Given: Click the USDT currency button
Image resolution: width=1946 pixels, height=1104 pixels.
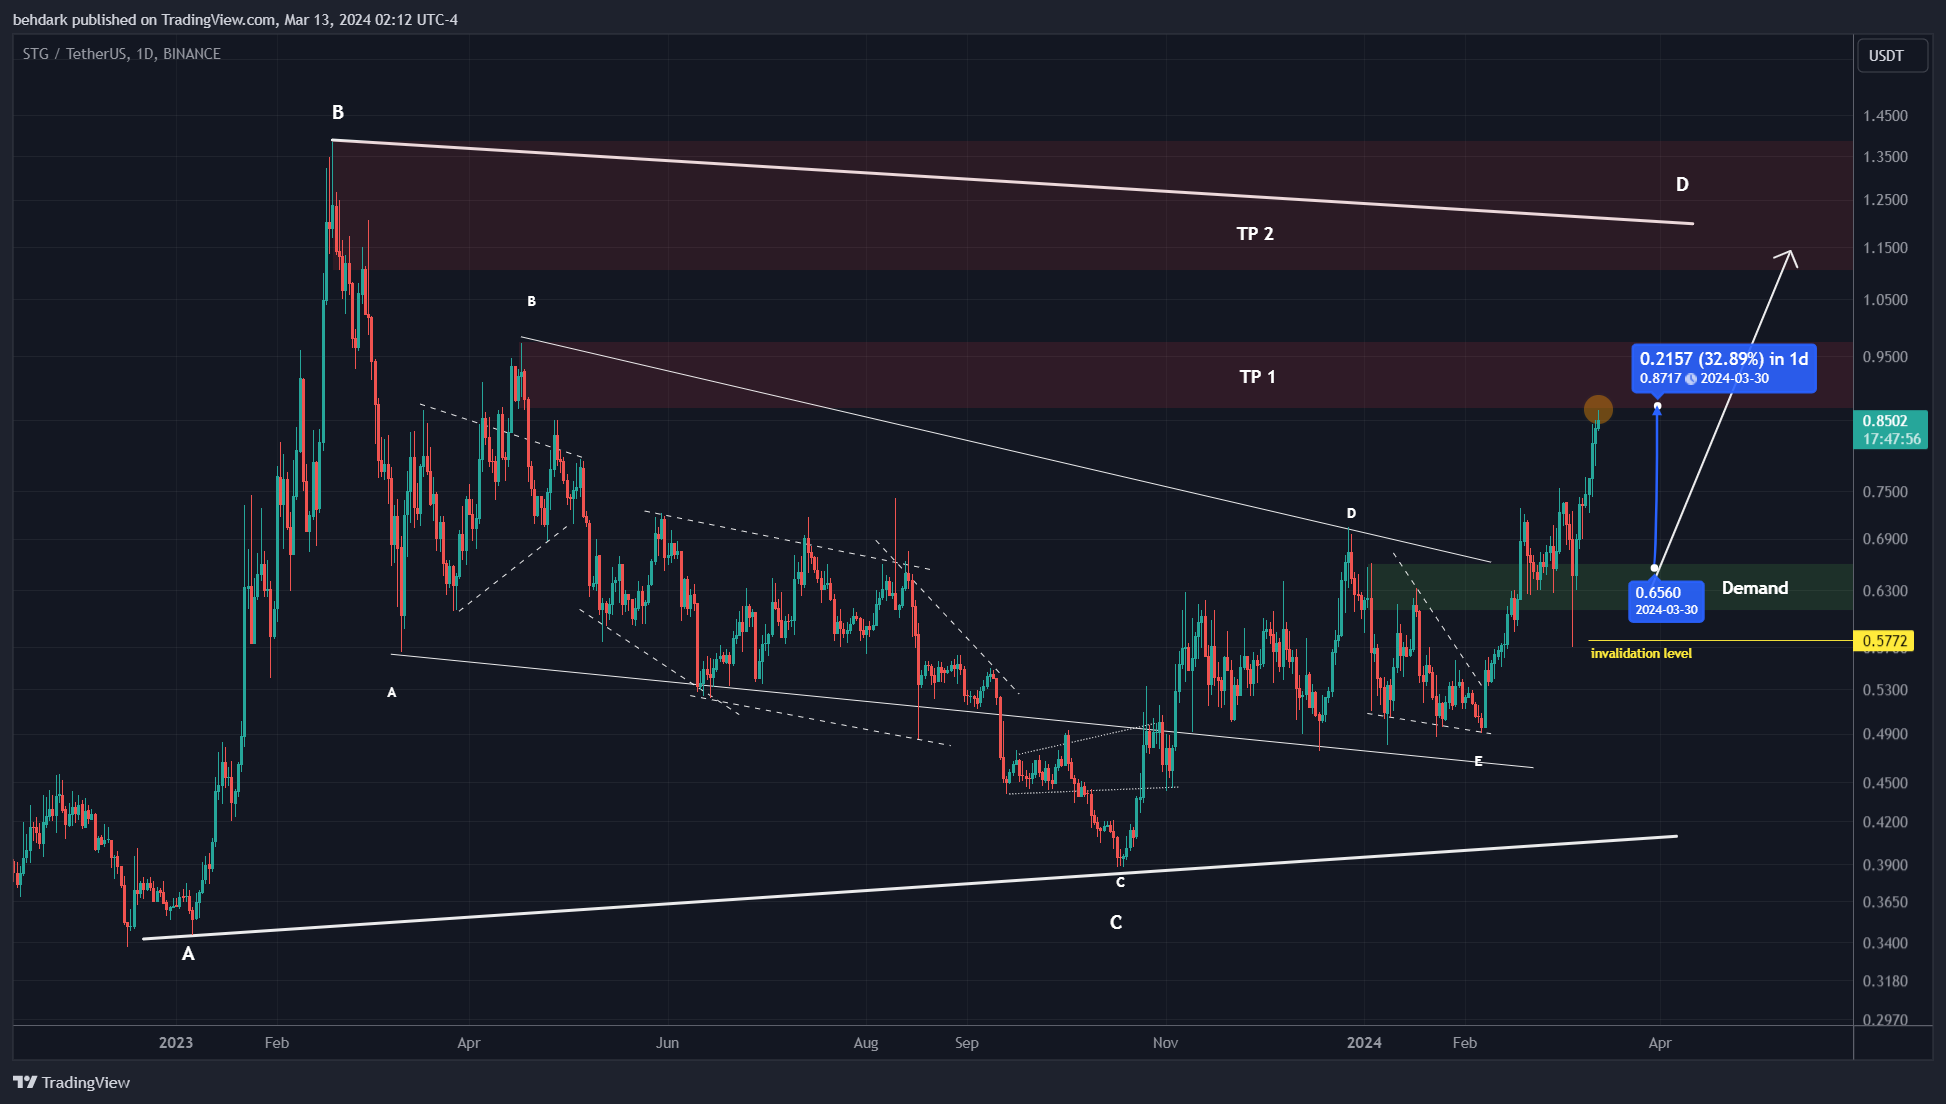Looking at the screenshot, I should pyautogui.click(x=1891, y=56).
